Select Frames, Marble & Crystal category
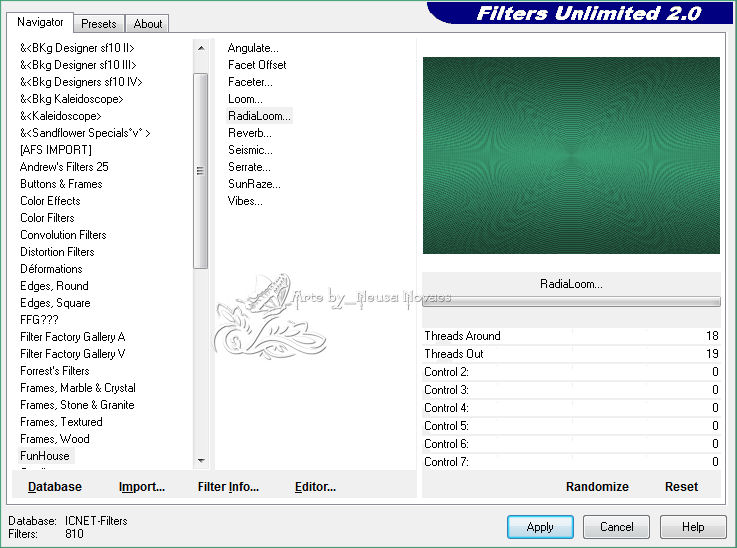 tap(78, 388)
